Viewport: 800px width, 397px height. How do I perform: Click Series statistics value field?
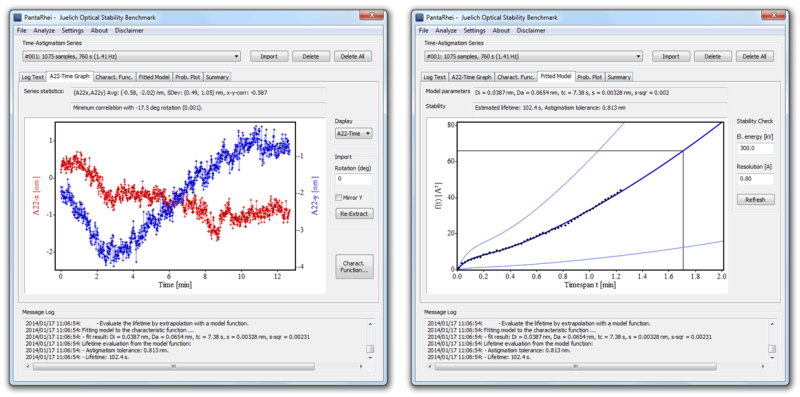(198, 93)
